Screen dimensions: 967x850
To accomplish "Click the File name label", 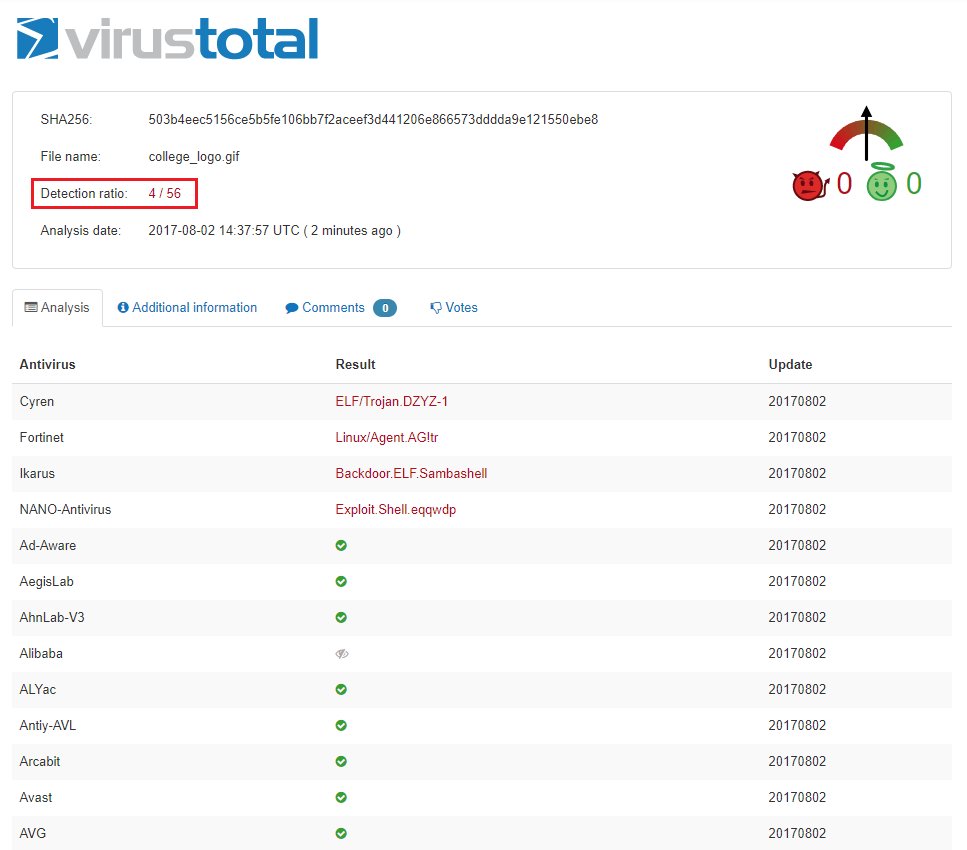I will 70,157.
